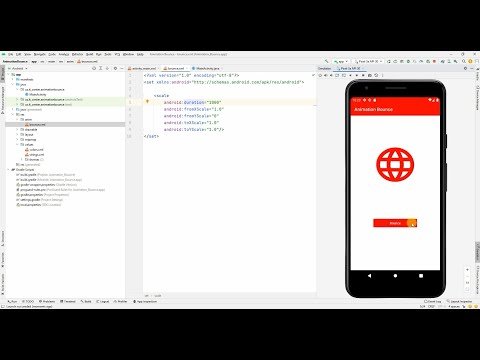
Task: Open the Edit menu
Action: [x=19, y=54]
